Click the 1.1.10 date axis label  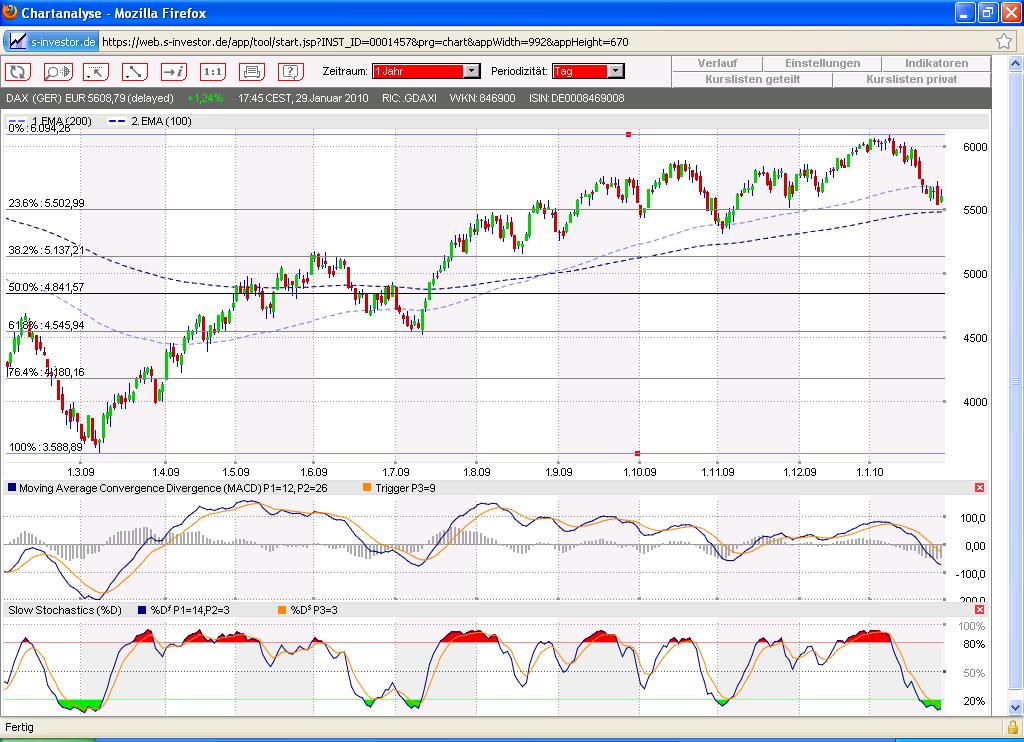[x=869, y=472]
